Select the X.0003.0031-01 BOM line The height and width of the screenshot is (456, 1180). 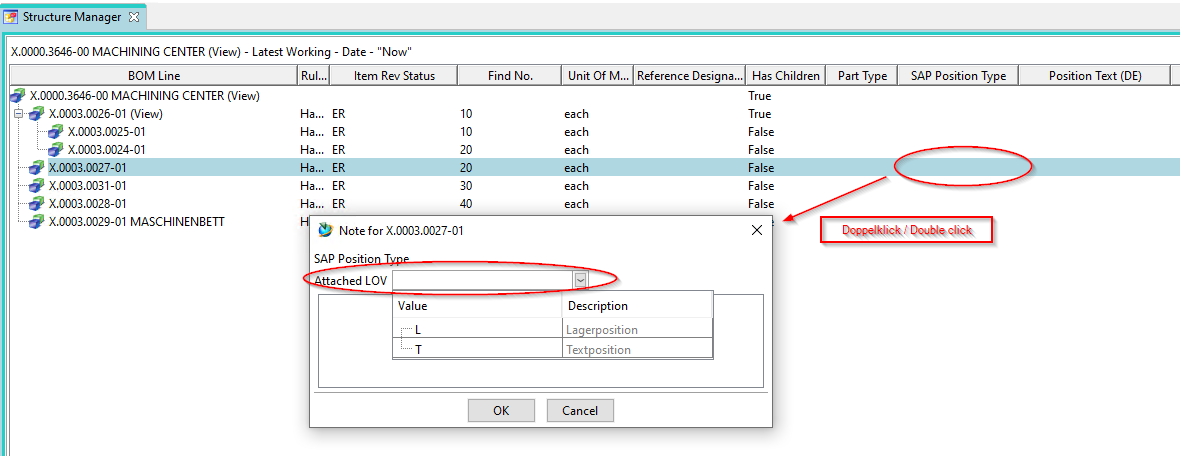(88, 186)
